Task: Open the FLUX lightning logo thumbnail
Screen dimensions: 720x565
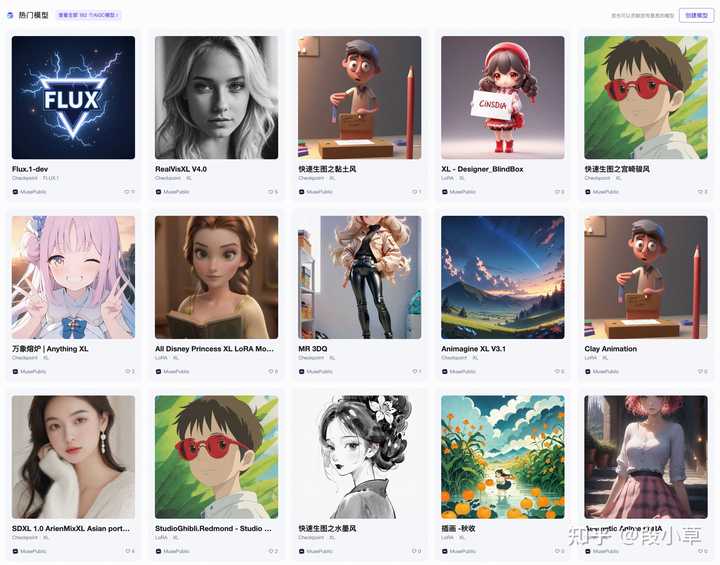Action: tap(73, 97)
